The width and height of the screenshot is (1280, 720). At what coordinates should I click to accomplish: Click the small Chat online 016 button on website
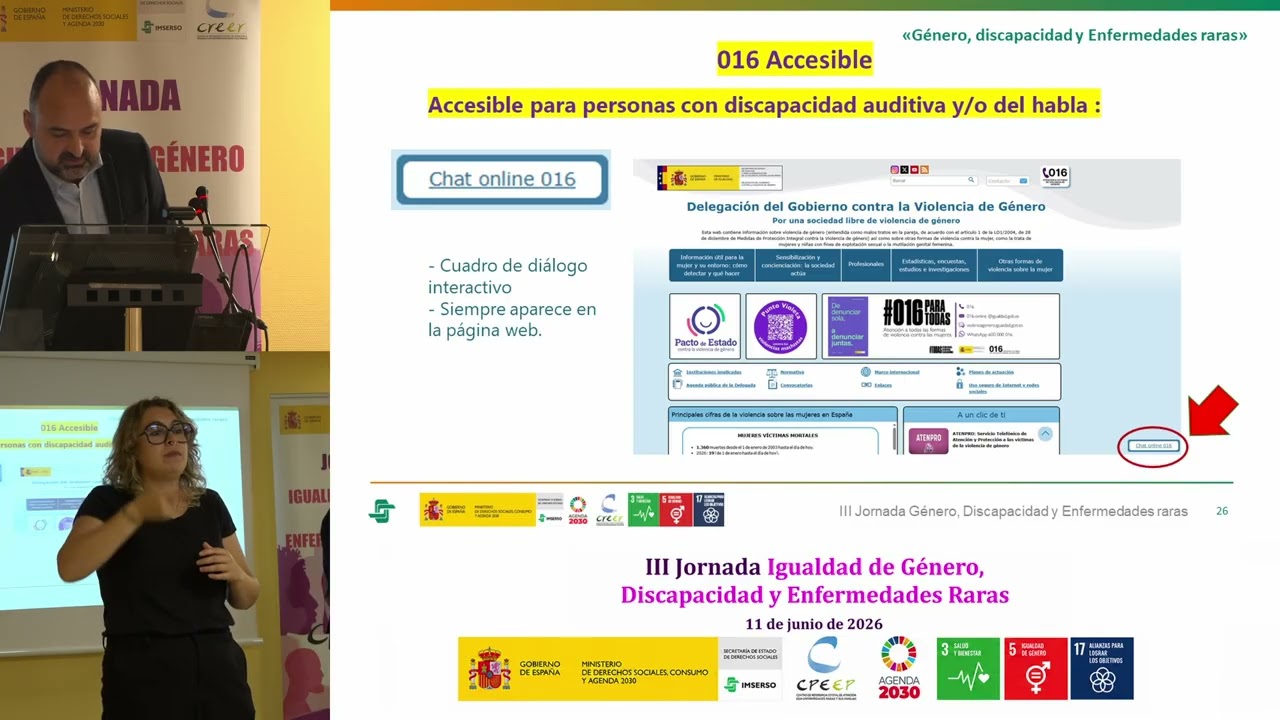[x=1152, y=445]
